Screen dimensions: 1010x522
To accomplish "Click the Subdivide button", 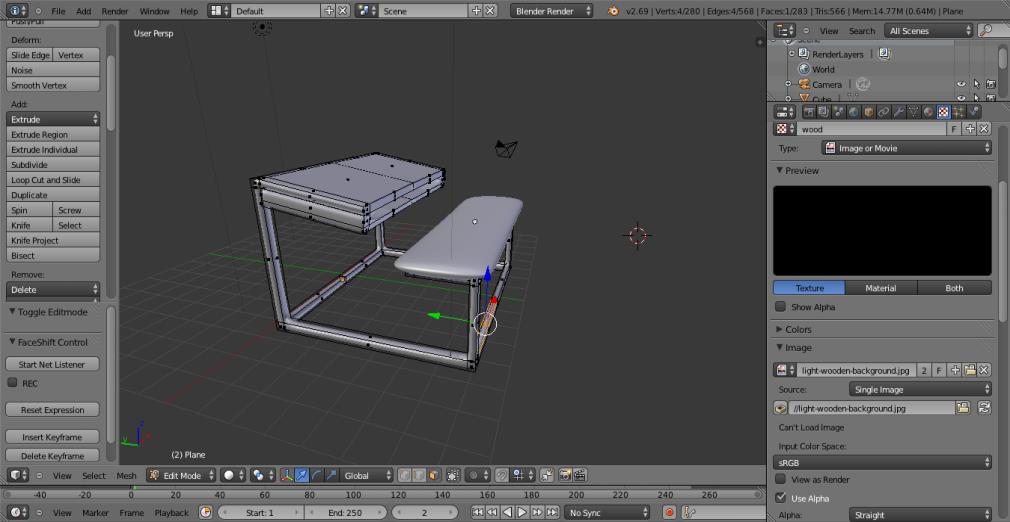I will tap(53, 164).
